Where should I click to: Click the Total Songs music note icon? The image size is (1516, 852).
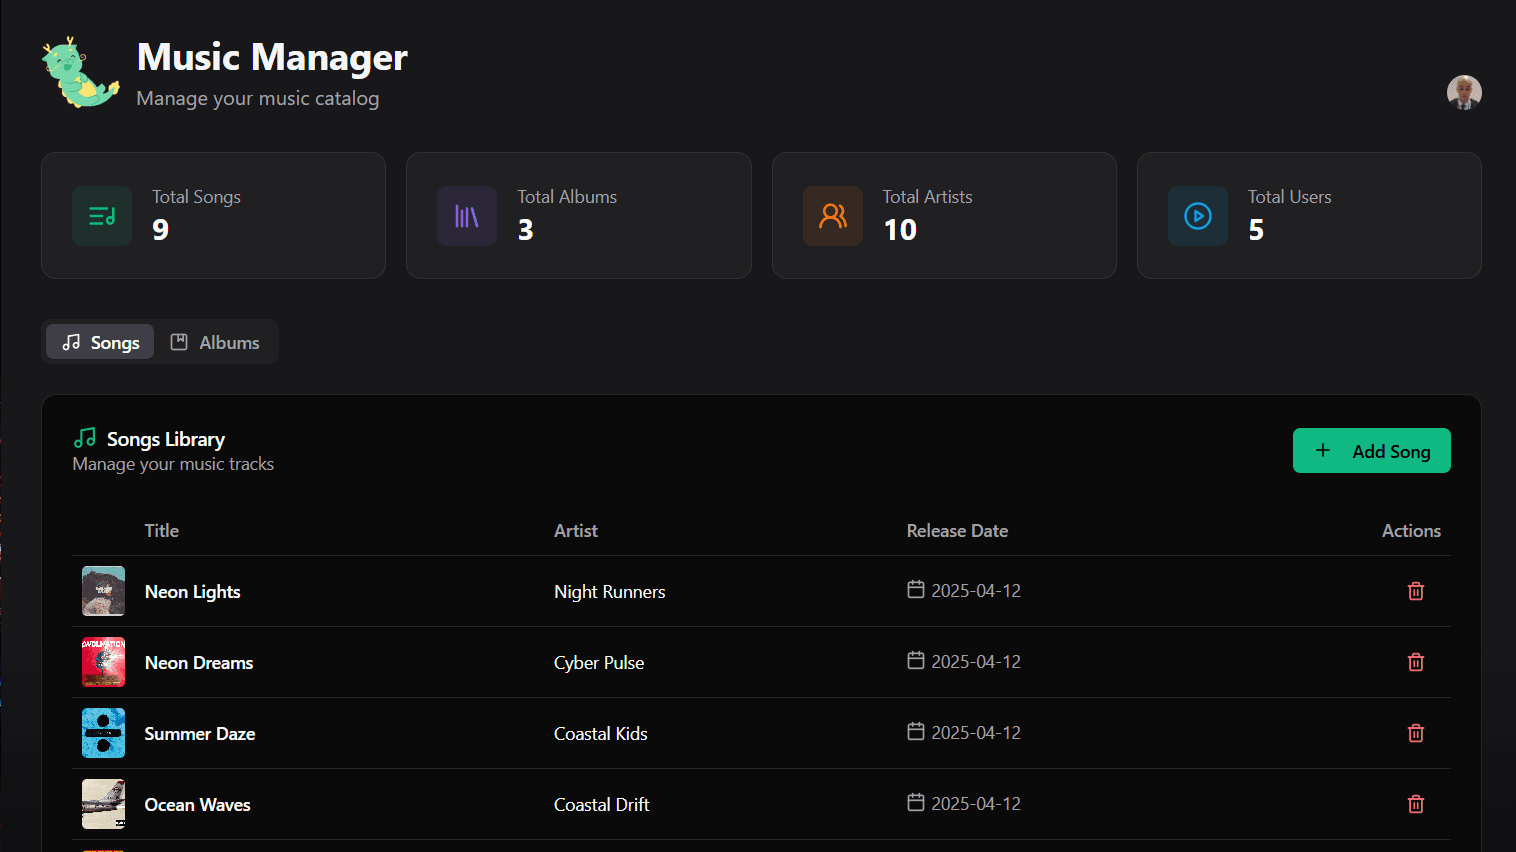tap(101, 215)
